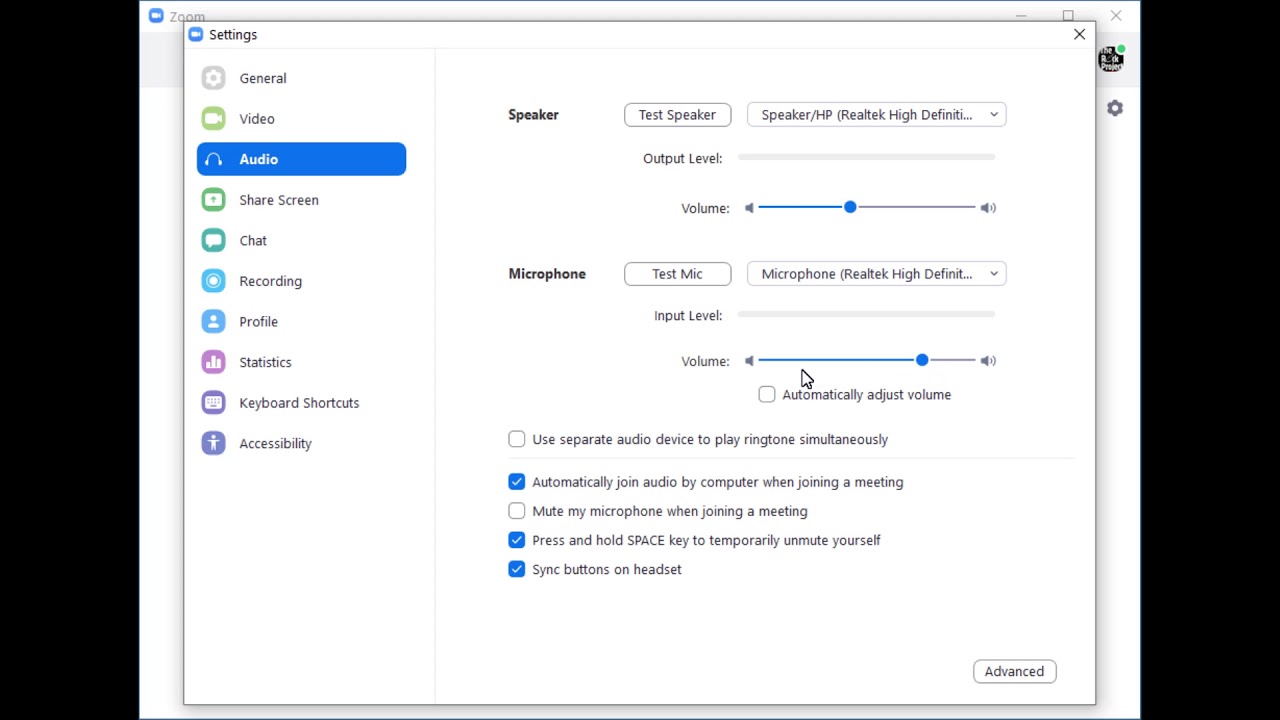Click the microphone Input Level bar

click(x=866, y=314)
